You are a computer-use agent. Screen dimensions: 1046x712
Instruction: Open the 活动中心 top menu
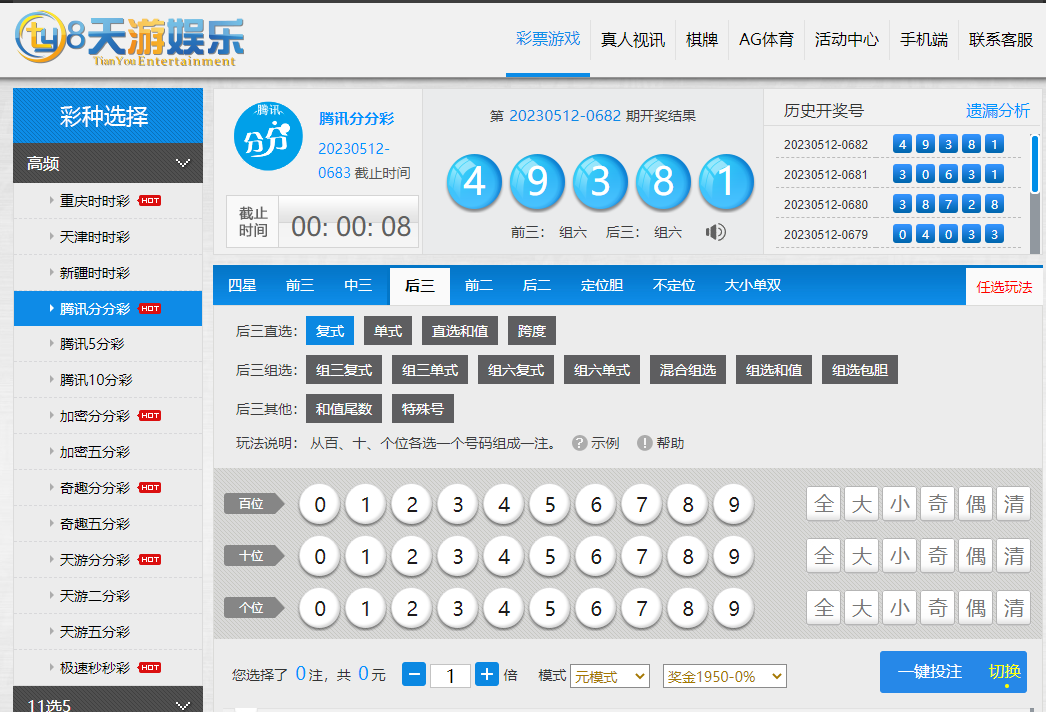coord(847,40)
